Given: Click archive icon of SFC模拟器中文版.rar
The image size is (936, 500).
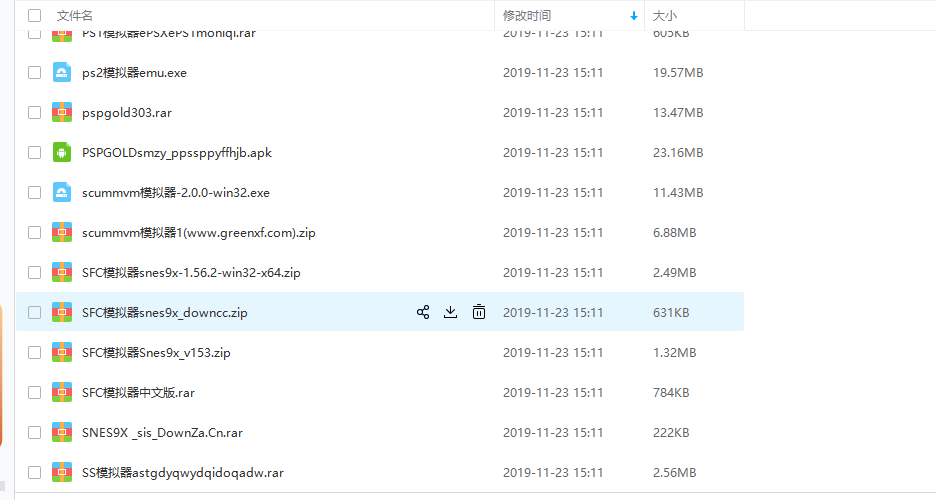Looking at the screenshot, I should (61, 392).
